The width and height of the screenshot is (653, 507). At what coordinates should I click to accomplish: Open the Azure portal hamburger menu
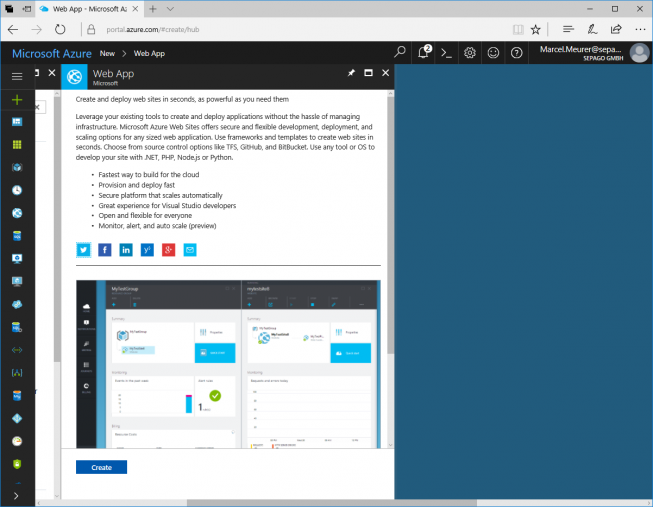[x=17, y=76]
